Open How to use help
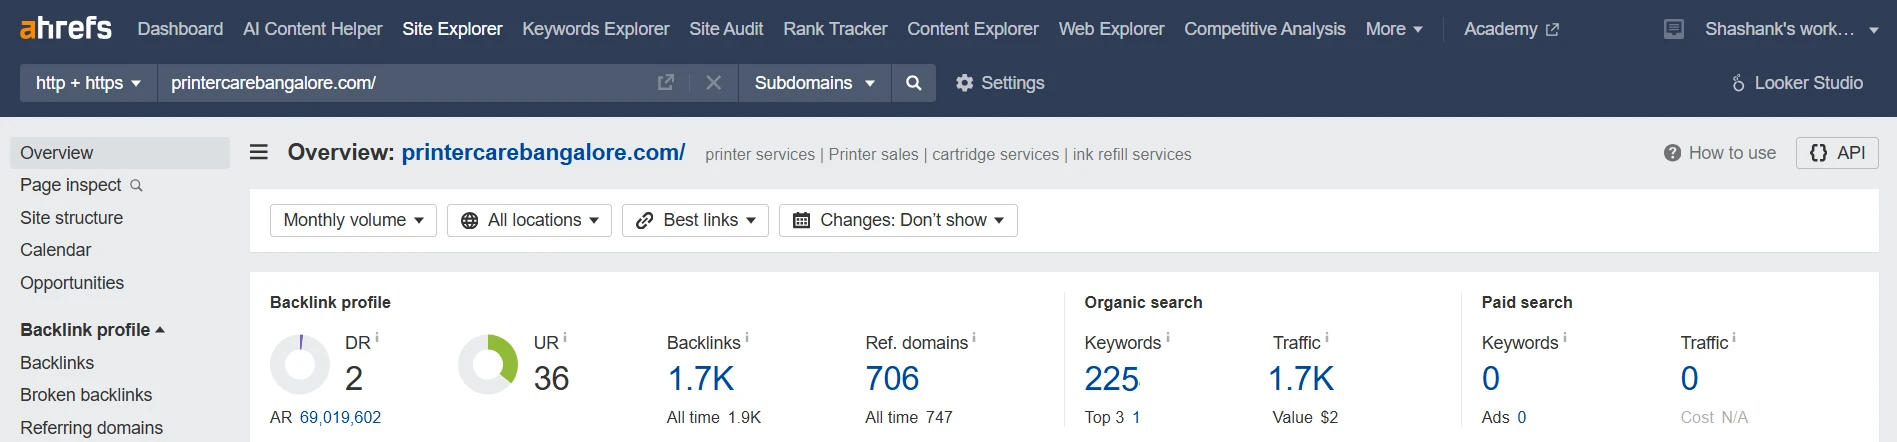 pyautogui.click(x=1720, y=153)
